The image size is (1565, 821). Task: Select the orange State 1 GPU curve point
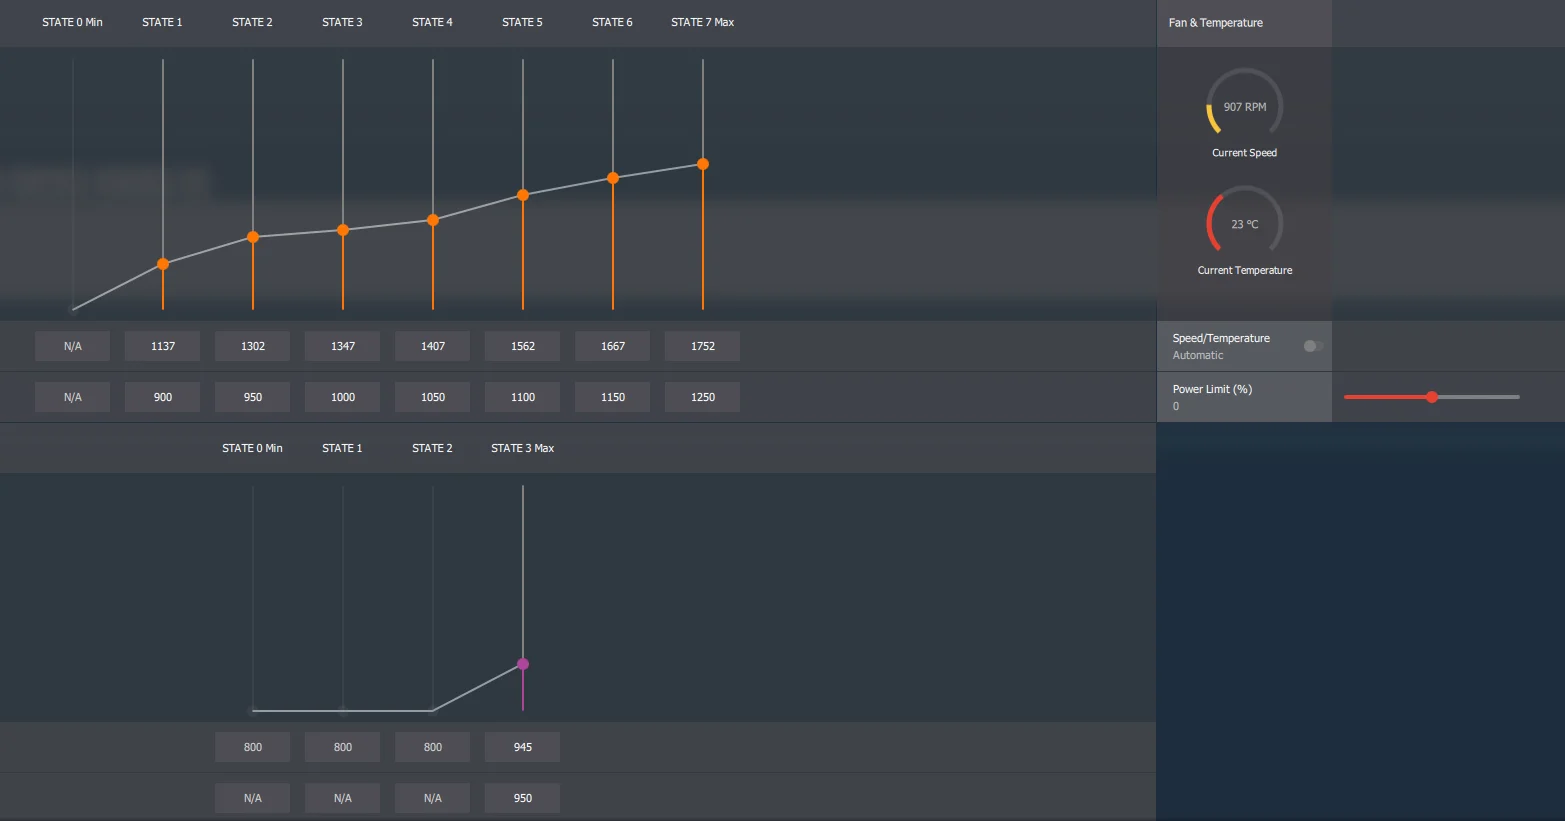[x=163, y=264]
